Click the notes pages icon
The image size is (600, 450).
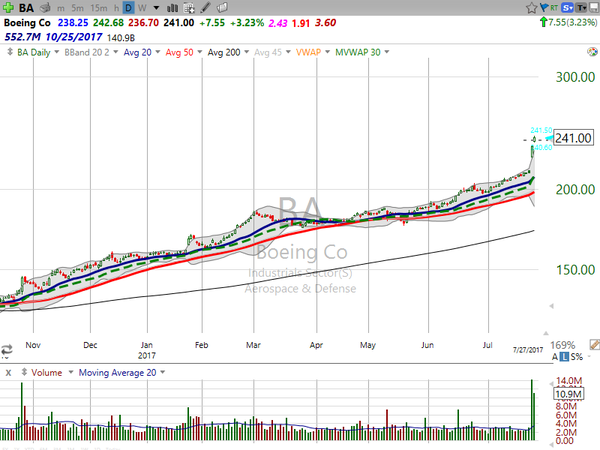[x=222, y=7]
